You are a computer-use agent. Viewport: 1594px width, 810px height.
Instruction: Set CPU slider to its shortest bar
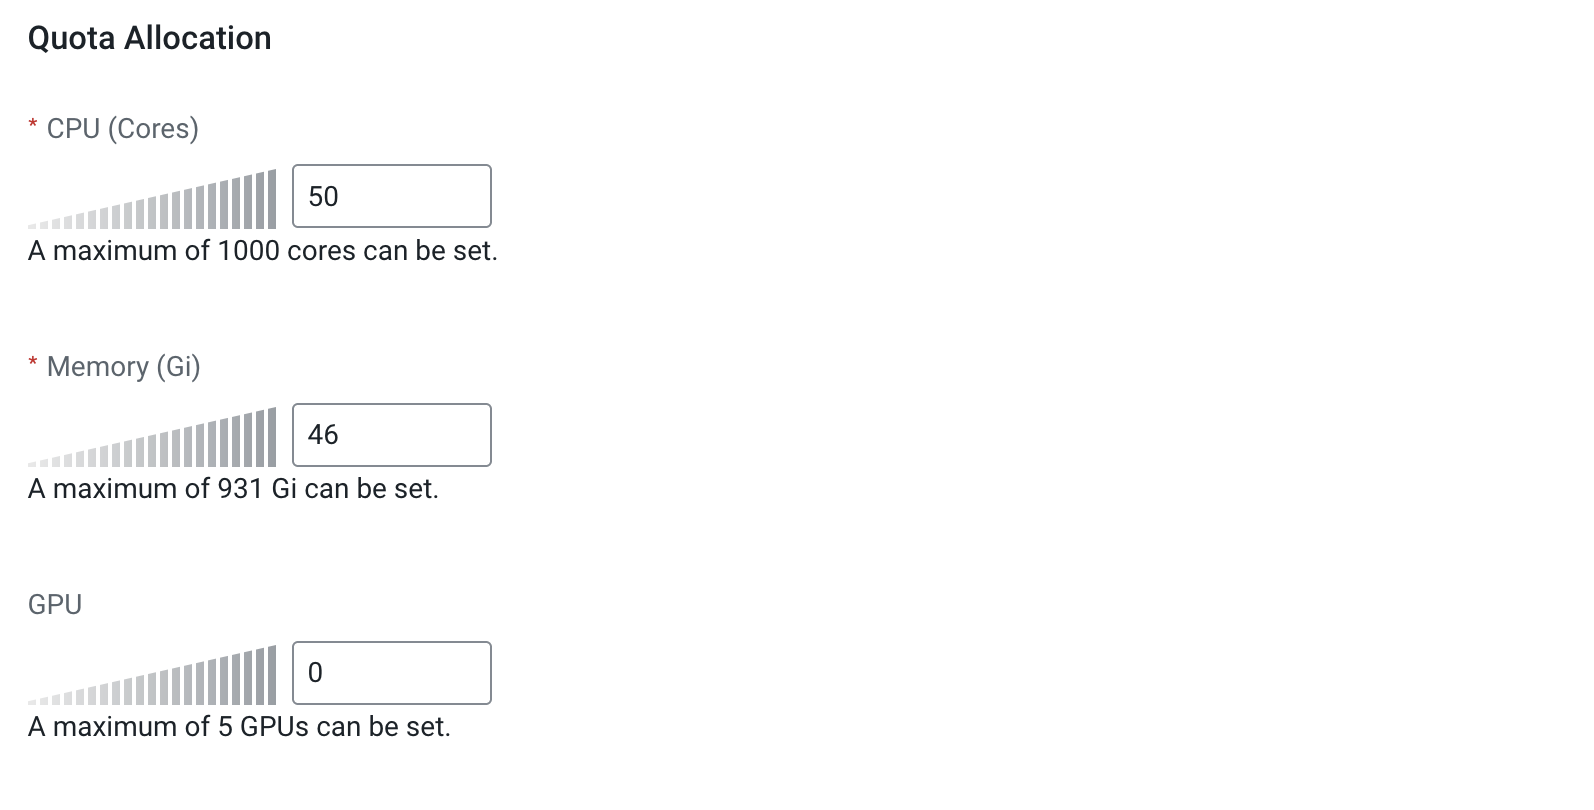pyautogui.click(x=32, y=225)
